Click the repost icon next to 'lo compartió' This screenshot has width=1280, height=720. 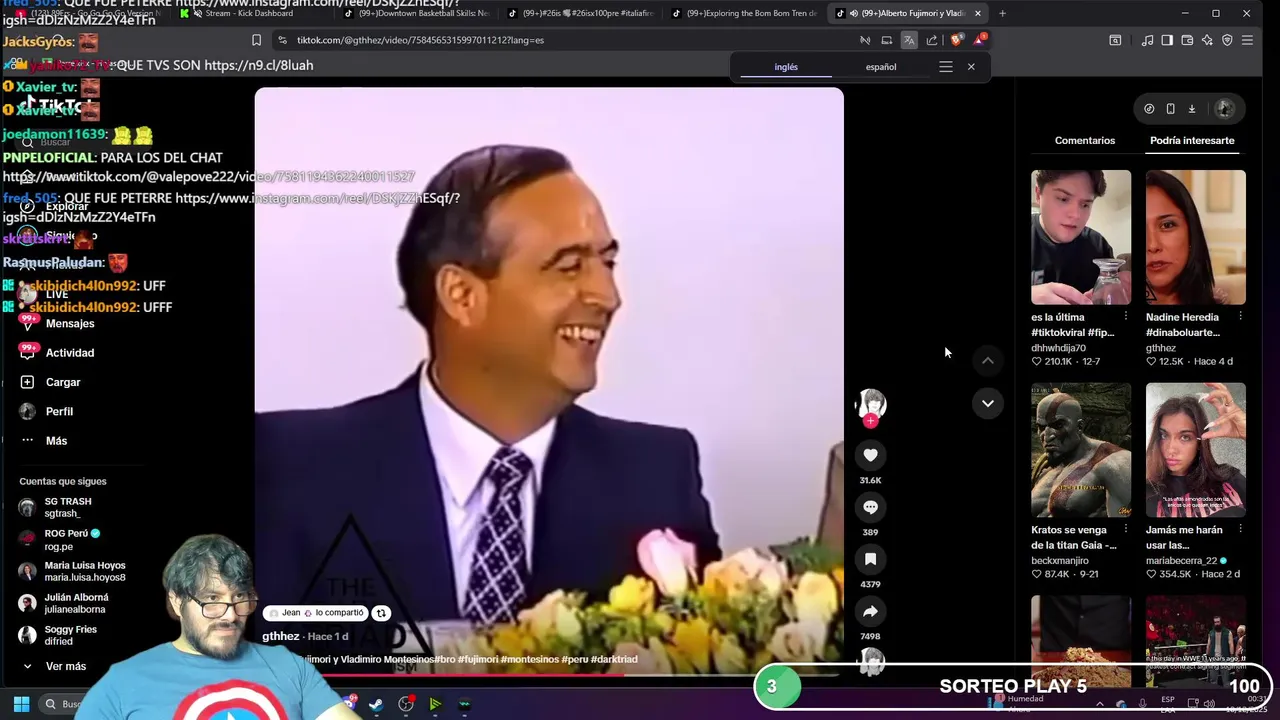(381, 613)
